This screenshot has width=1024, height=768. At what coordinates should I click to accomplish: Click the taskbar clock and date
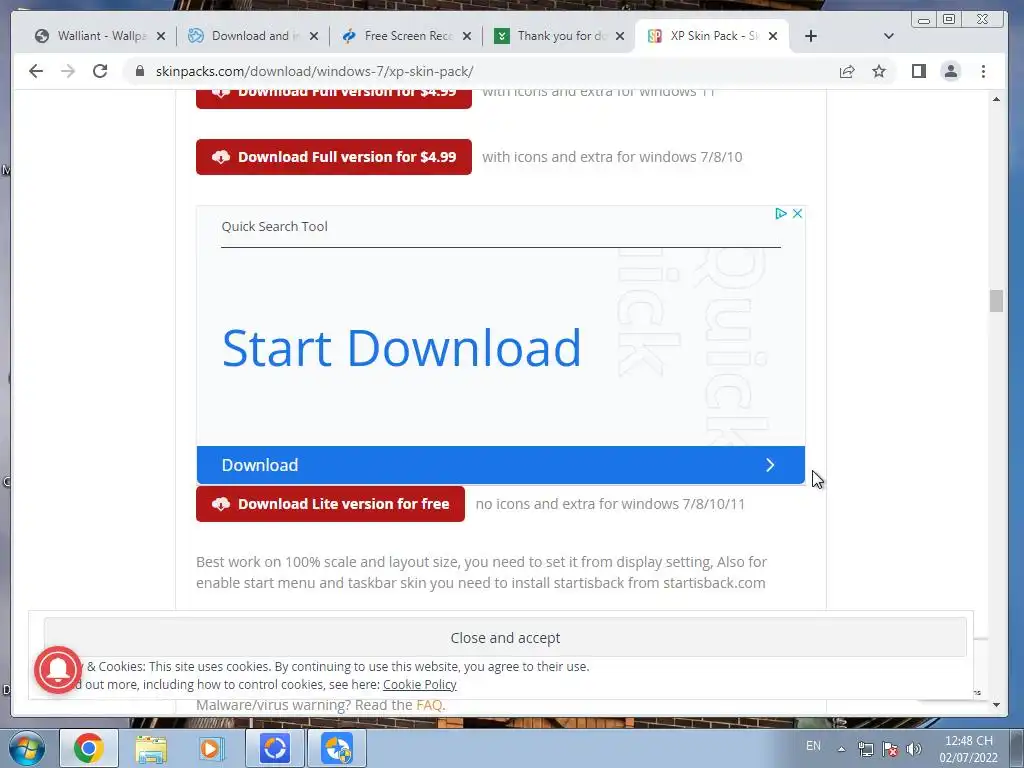click(x=968, y=749)
